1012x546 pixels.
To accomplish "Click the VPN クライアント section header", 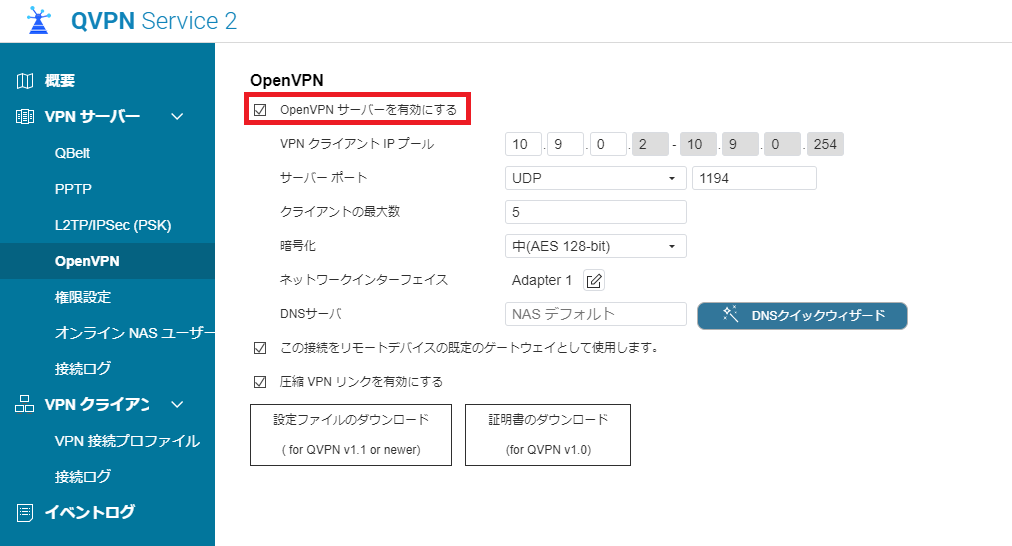I will coord(97,405).
